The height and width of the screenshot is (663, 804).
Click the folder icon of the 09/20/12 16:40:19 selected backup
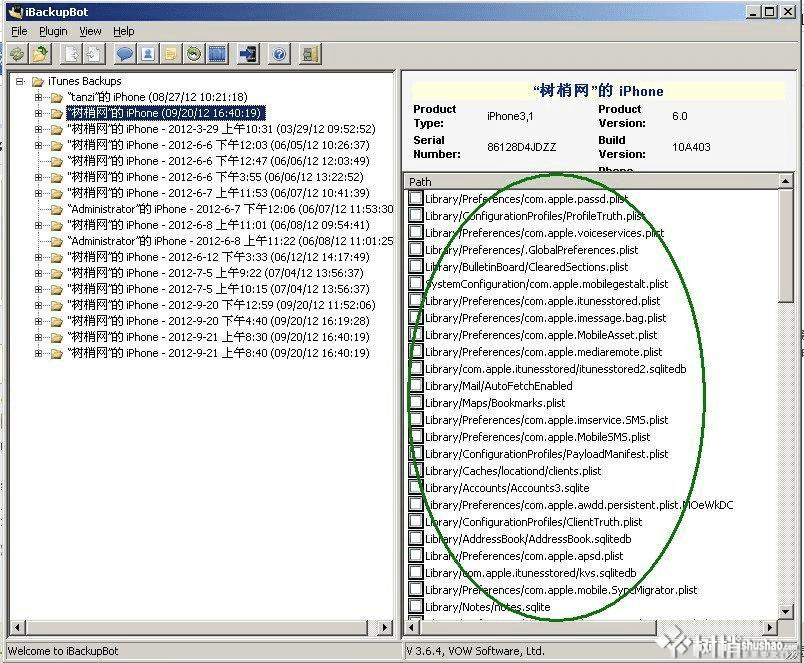coord(56,113)
